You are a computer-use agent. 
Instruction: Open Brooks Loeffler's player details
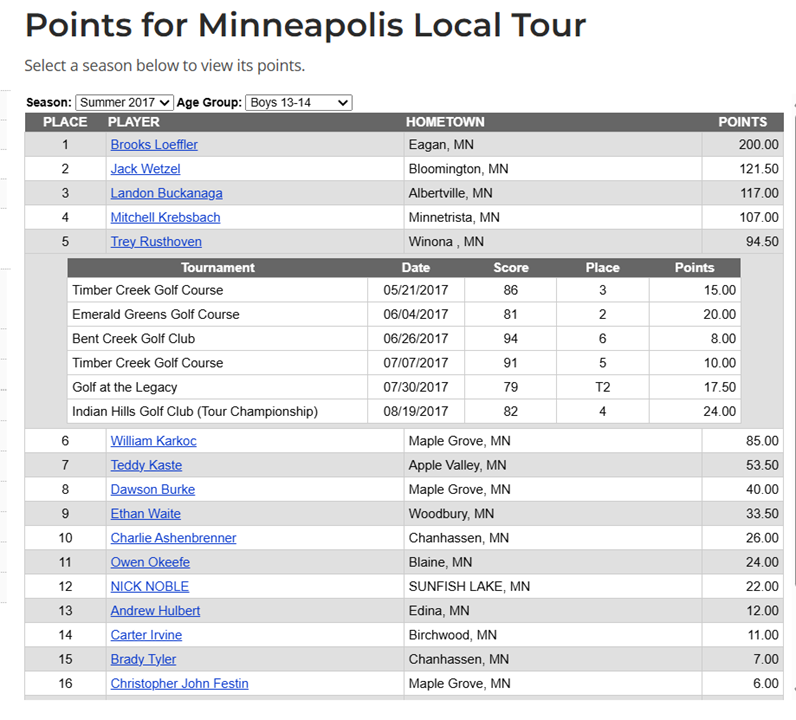tap(154, 145)
